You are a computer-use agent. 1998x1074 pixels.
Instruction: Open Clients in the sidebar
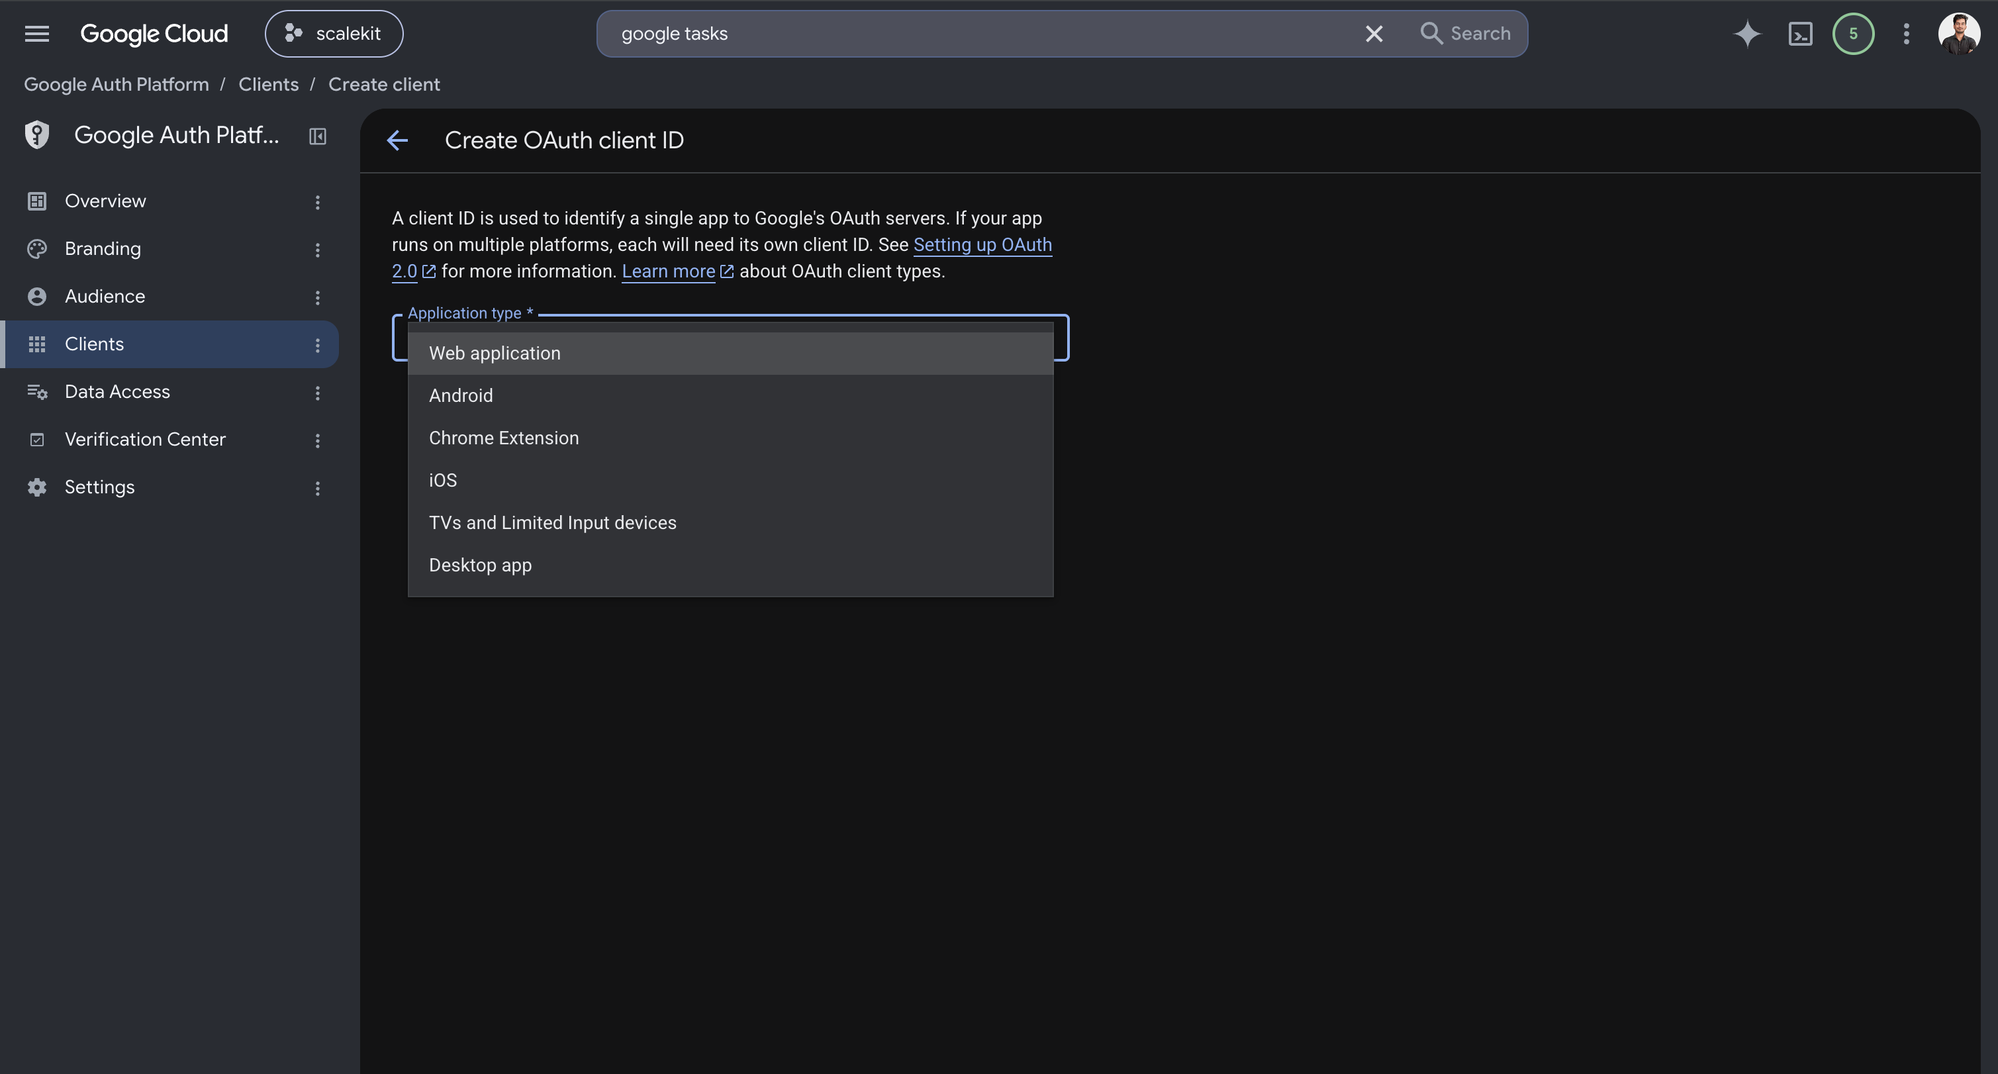coord(169,344)
